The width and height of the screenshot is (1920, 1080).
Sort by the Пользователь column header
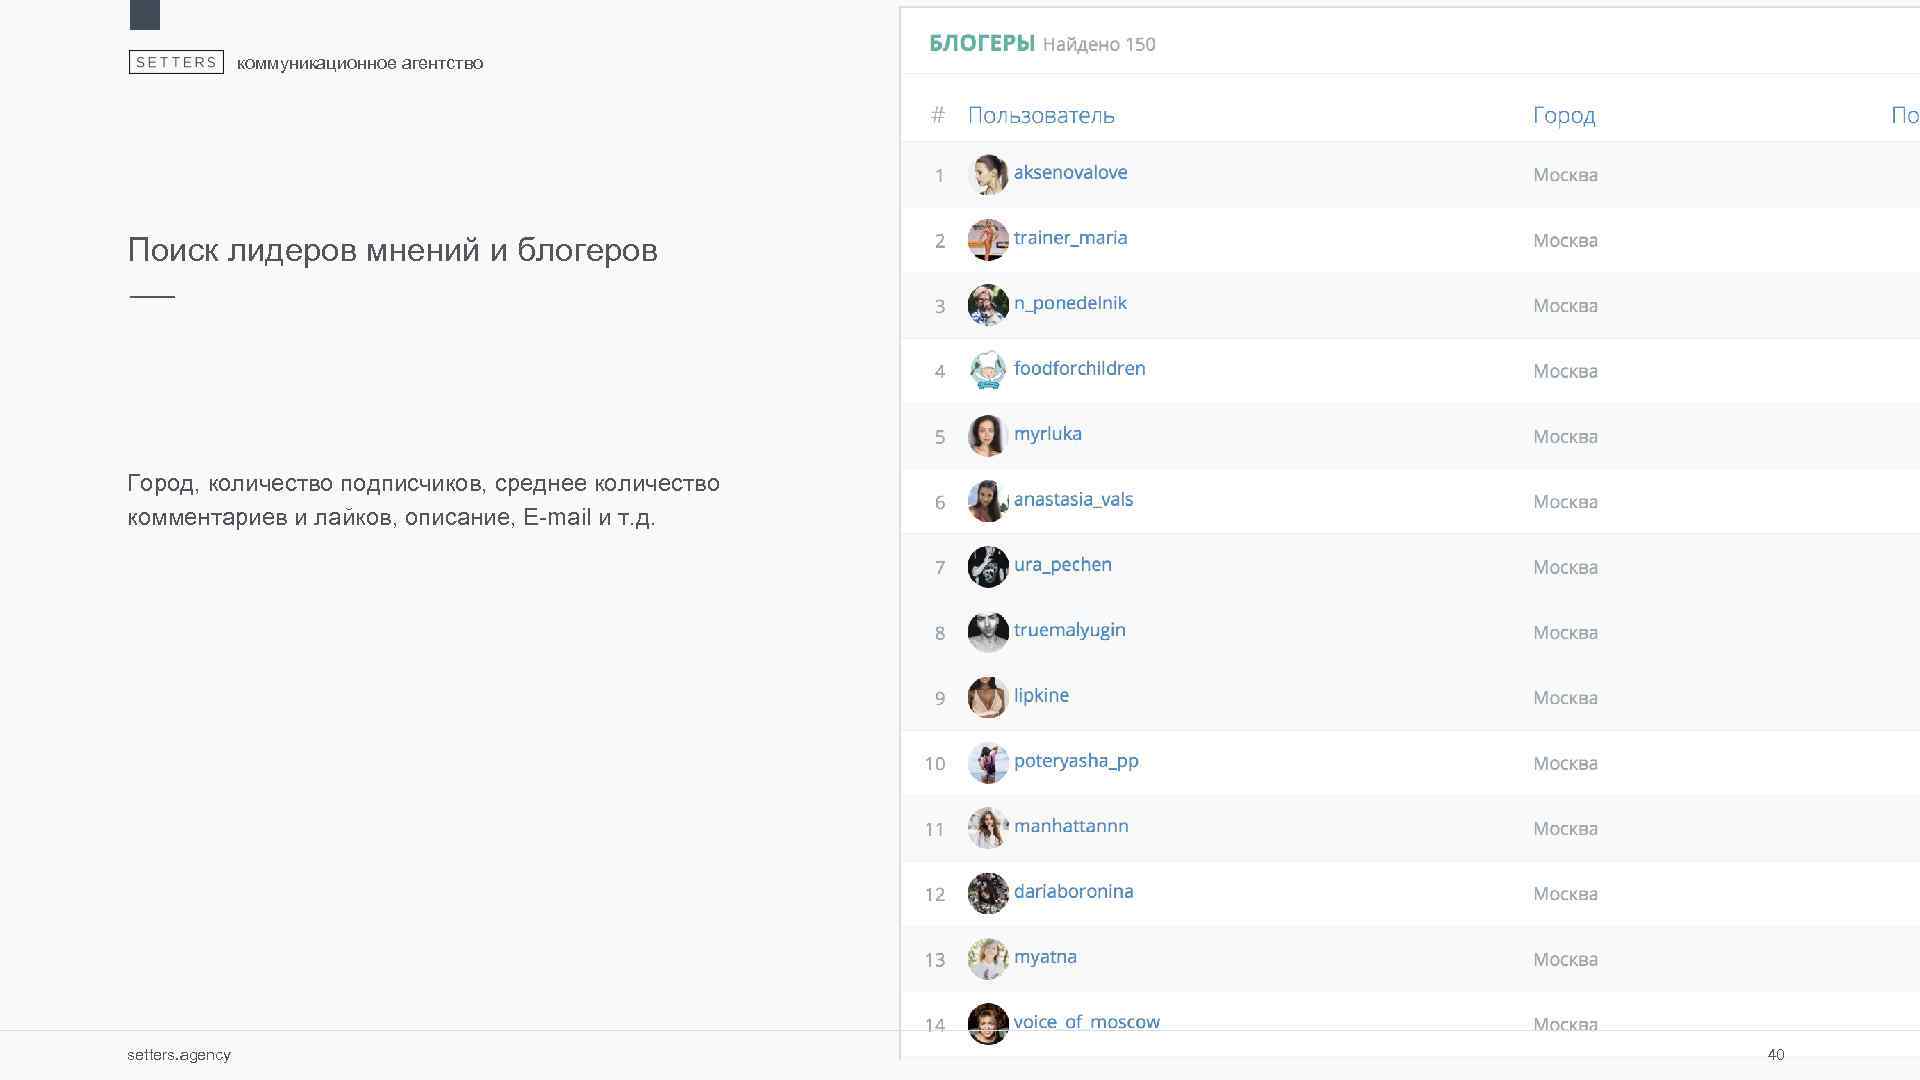click(1041, 115)
